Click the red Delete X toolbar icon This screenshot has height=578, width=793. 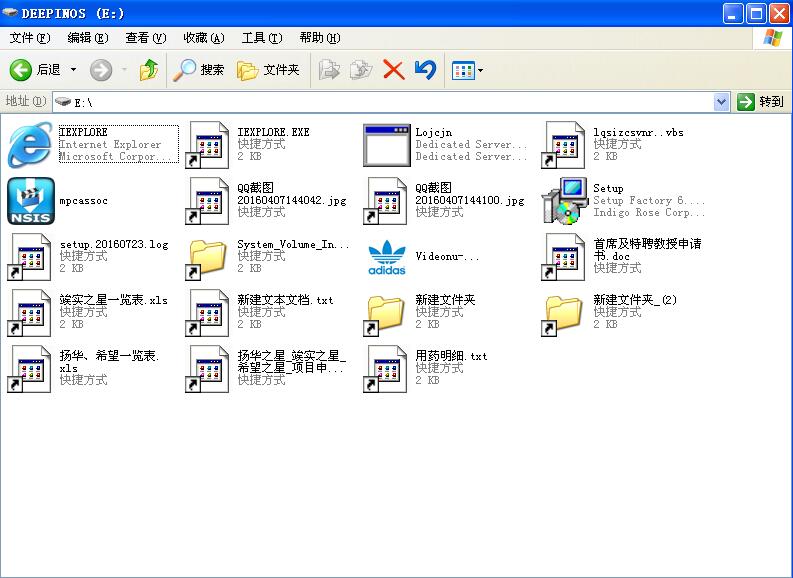click(x=393, y=70)
